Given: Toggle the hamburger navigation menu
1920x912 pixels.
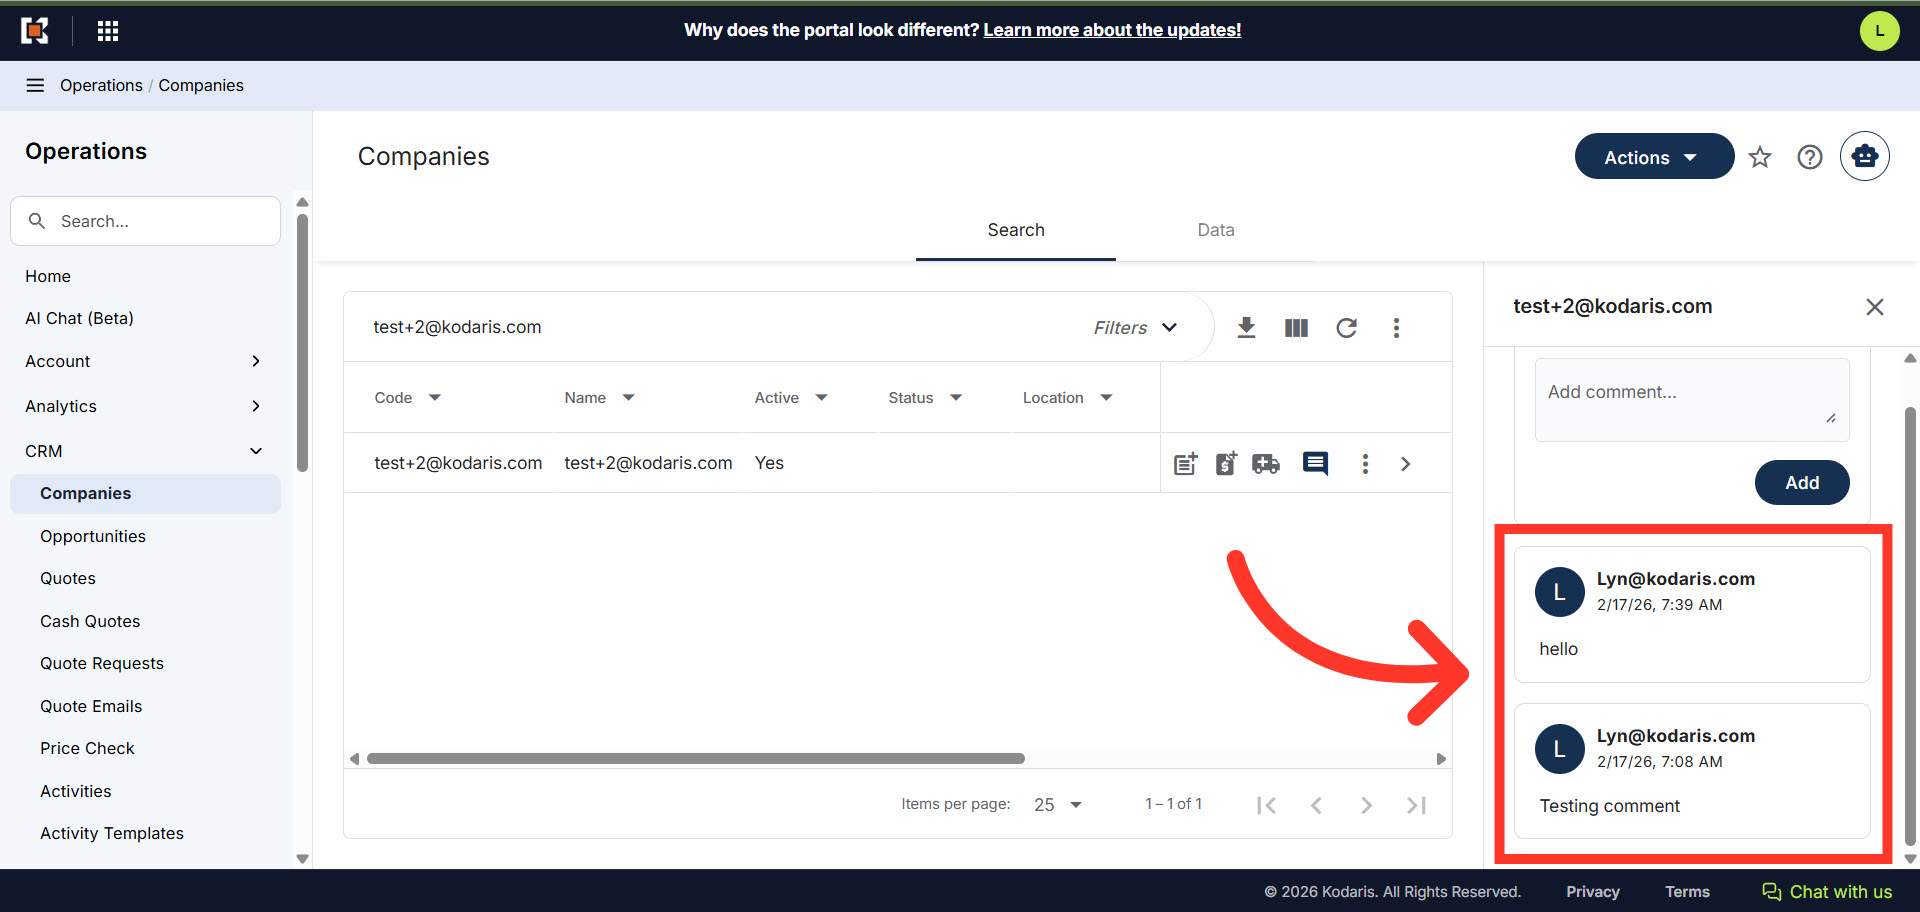Looking at the screenshot, I should pyautogui.click(x=35, y=85).
